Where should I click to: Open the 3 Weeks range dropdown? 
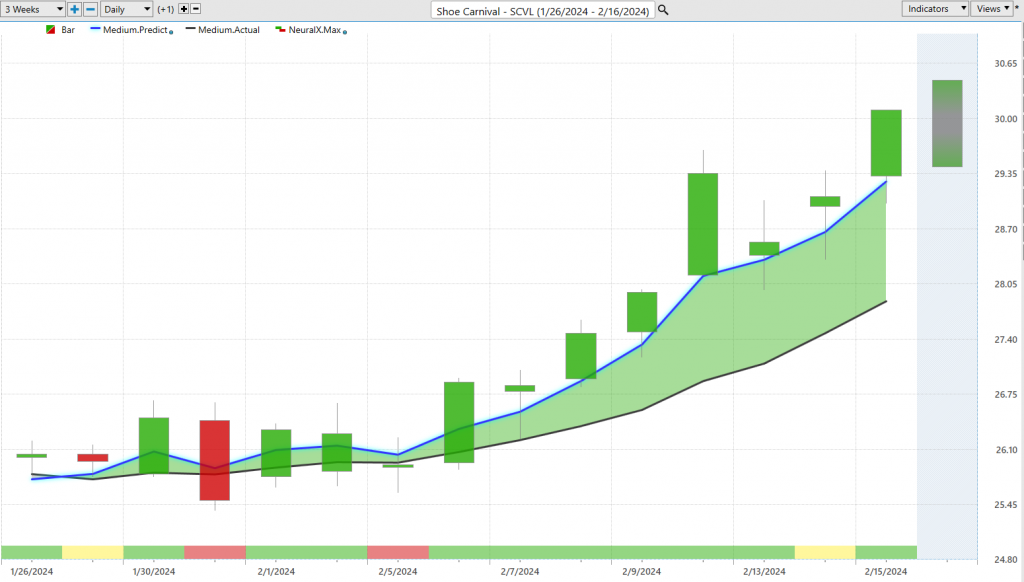point(33,9)
